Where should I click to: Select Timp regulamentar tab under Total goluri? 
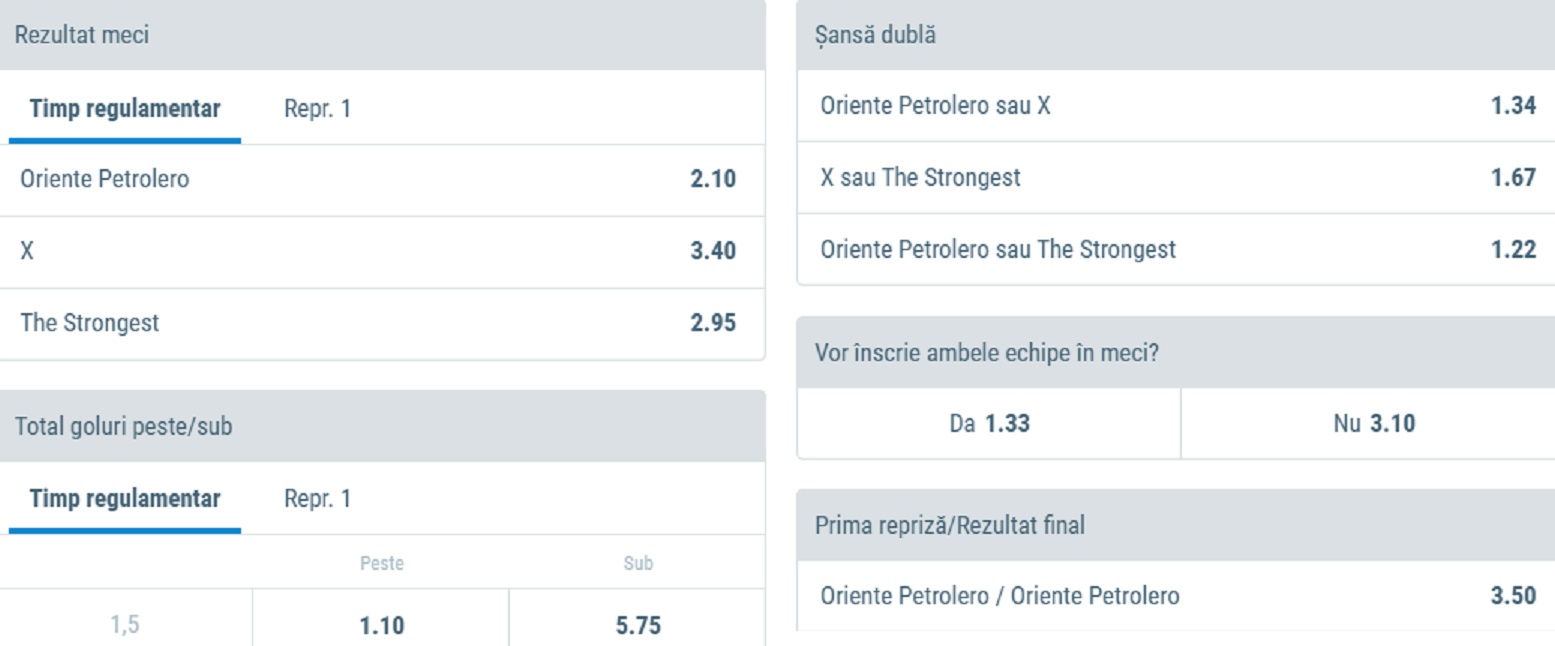coord(125,498)
